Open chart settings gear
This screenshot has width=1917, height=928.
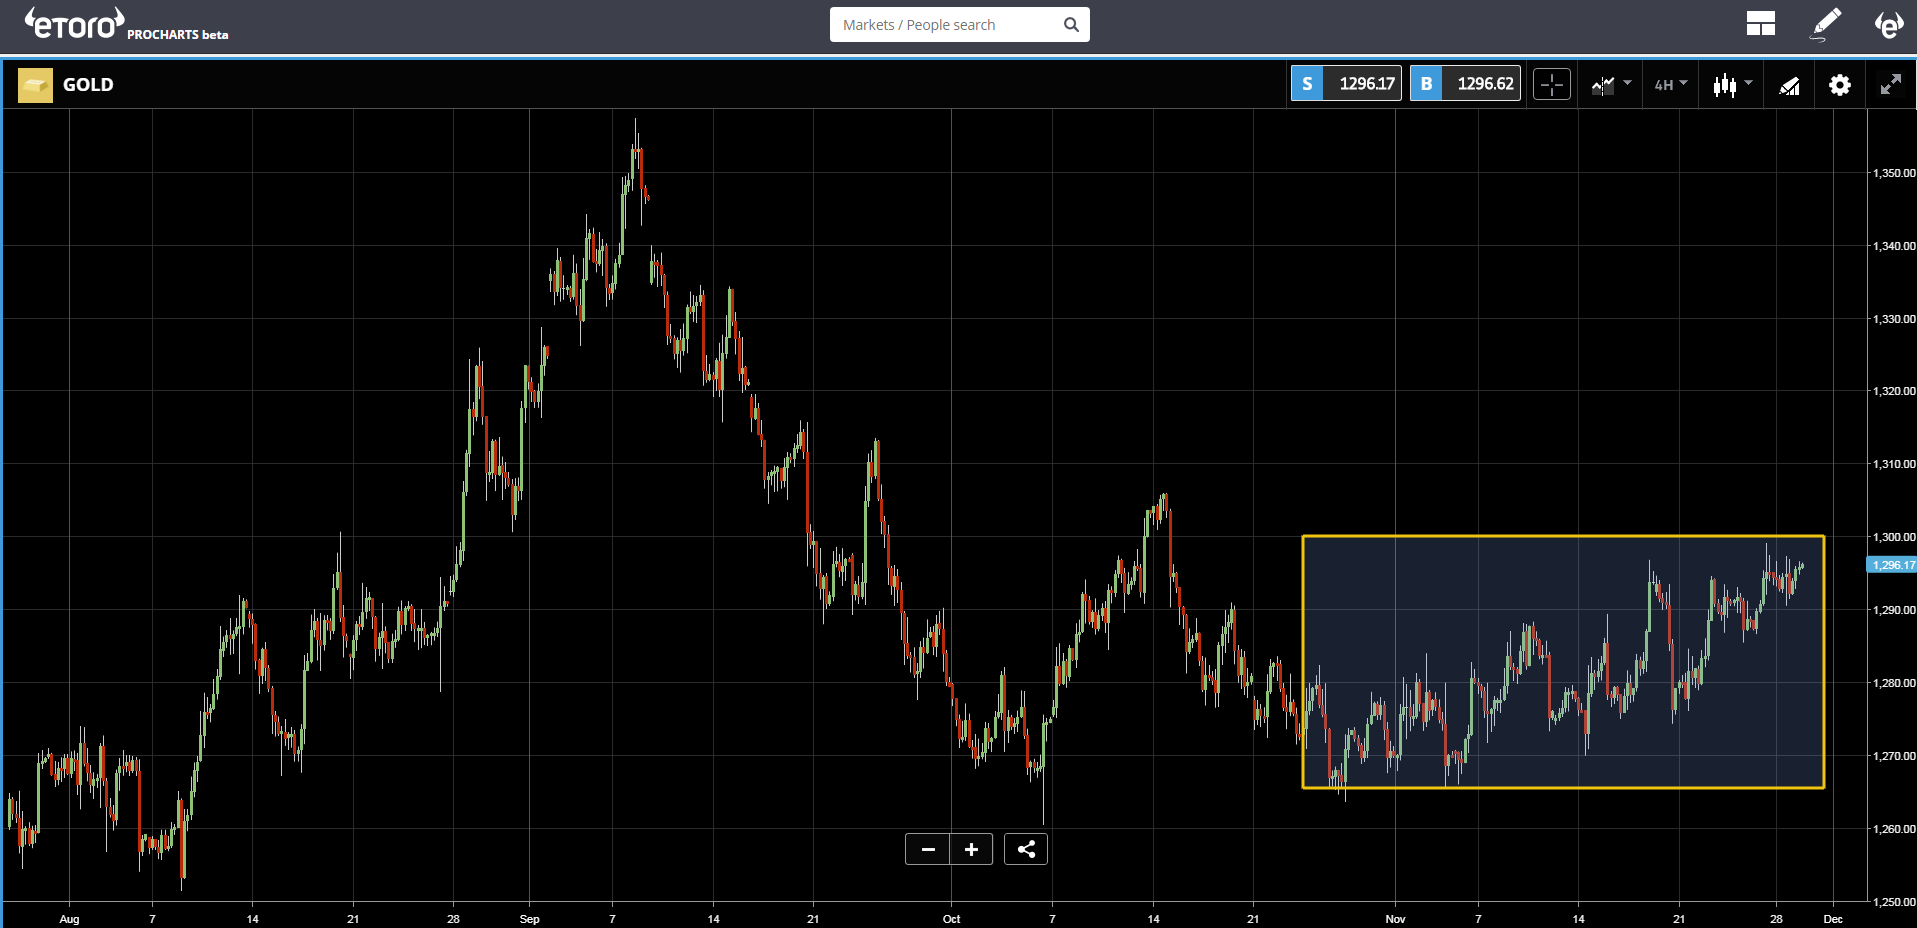[x=1840, y=85]
